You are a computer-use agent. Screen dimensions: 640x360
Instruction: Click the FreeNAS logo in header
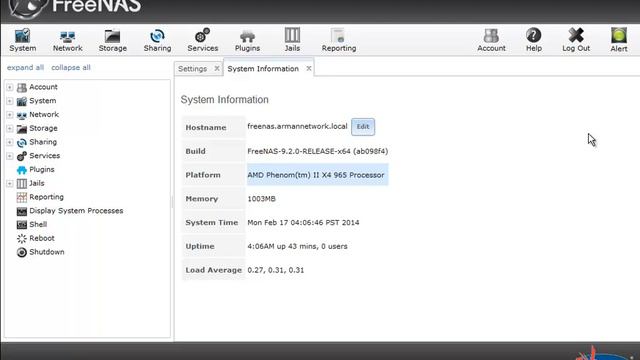coord(76,8)
